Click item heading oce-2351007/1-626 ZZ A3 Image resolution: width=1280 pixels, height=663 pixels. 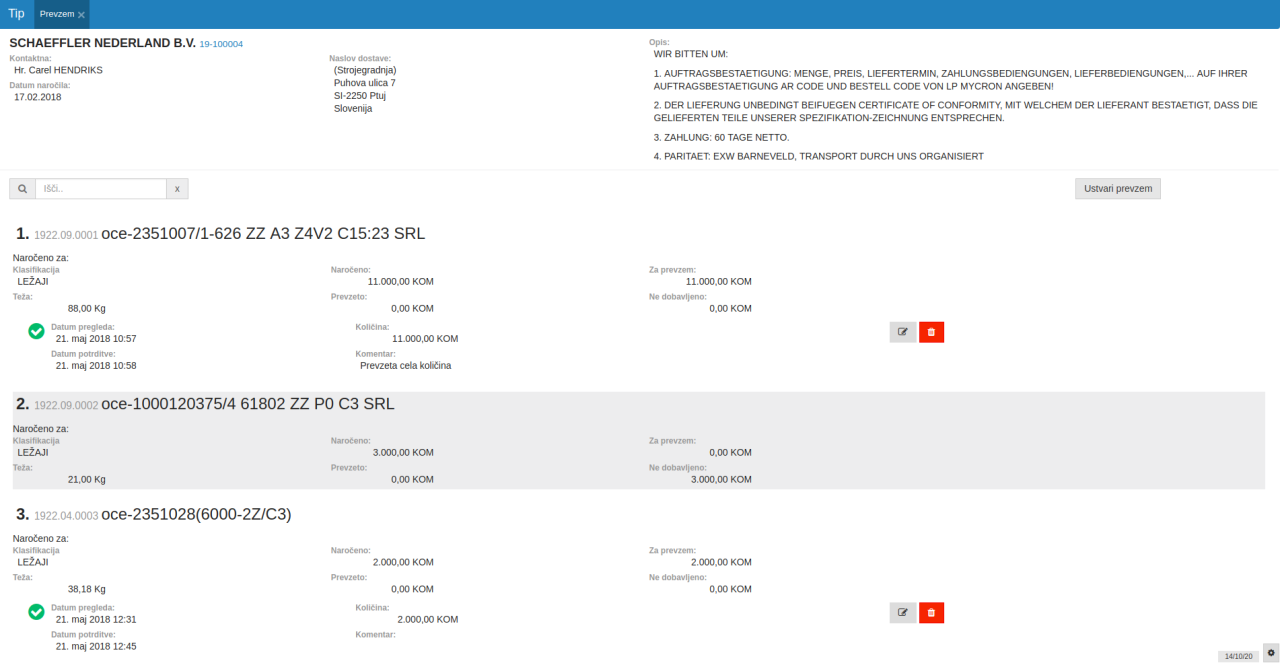pyautogui.click(x=263, y=234)
